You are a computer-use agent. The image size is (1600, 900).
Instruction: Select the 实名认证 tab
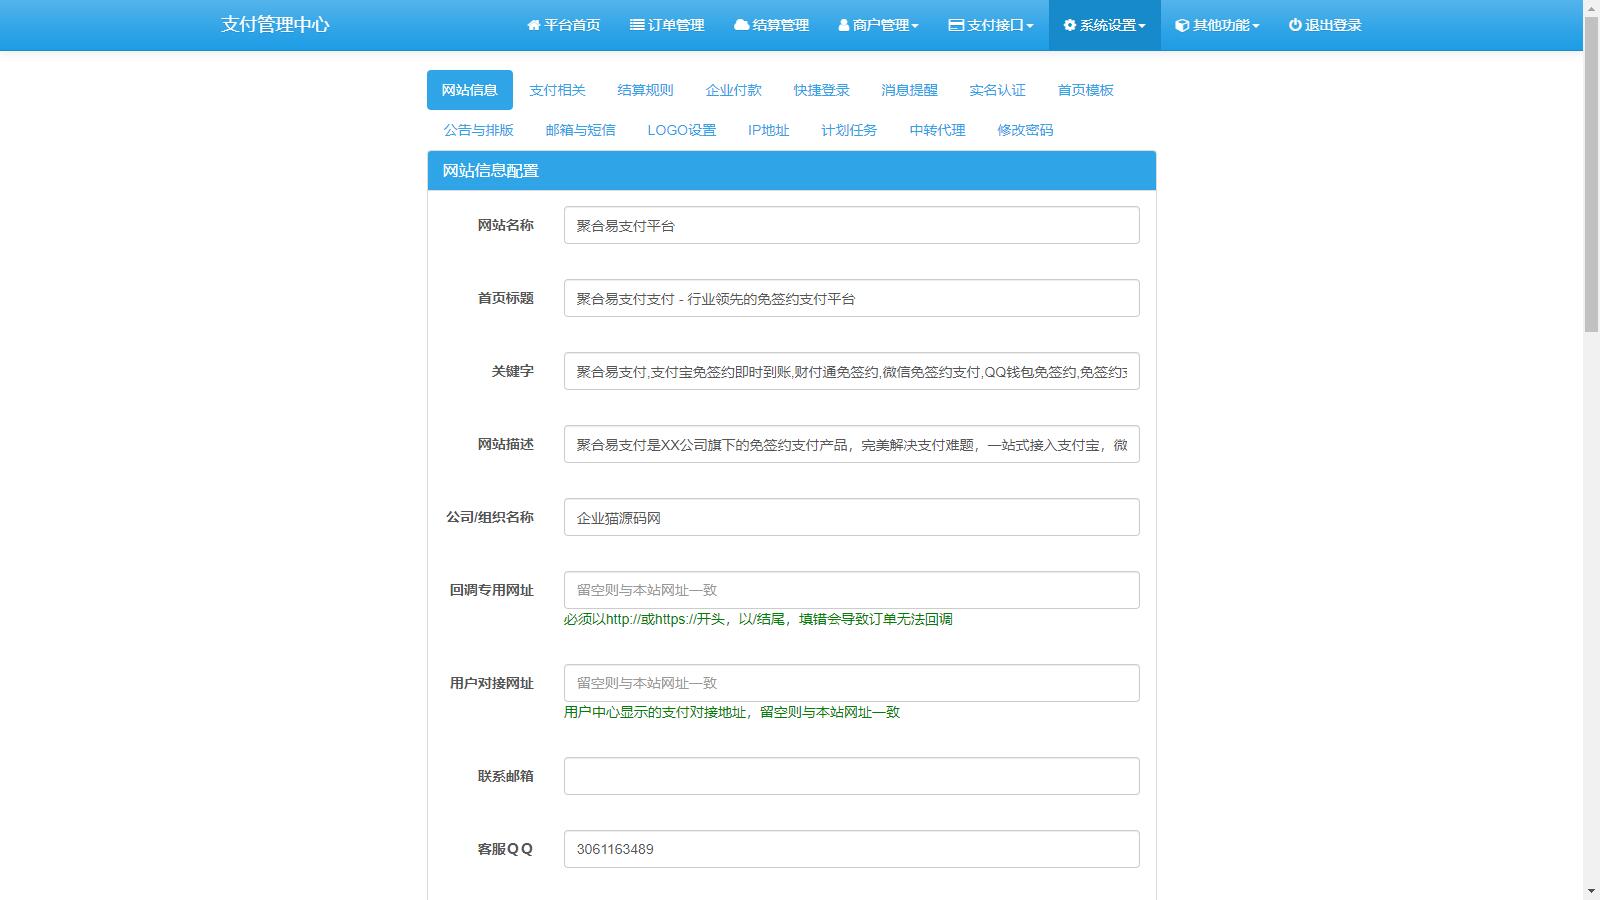pos(997,90)
